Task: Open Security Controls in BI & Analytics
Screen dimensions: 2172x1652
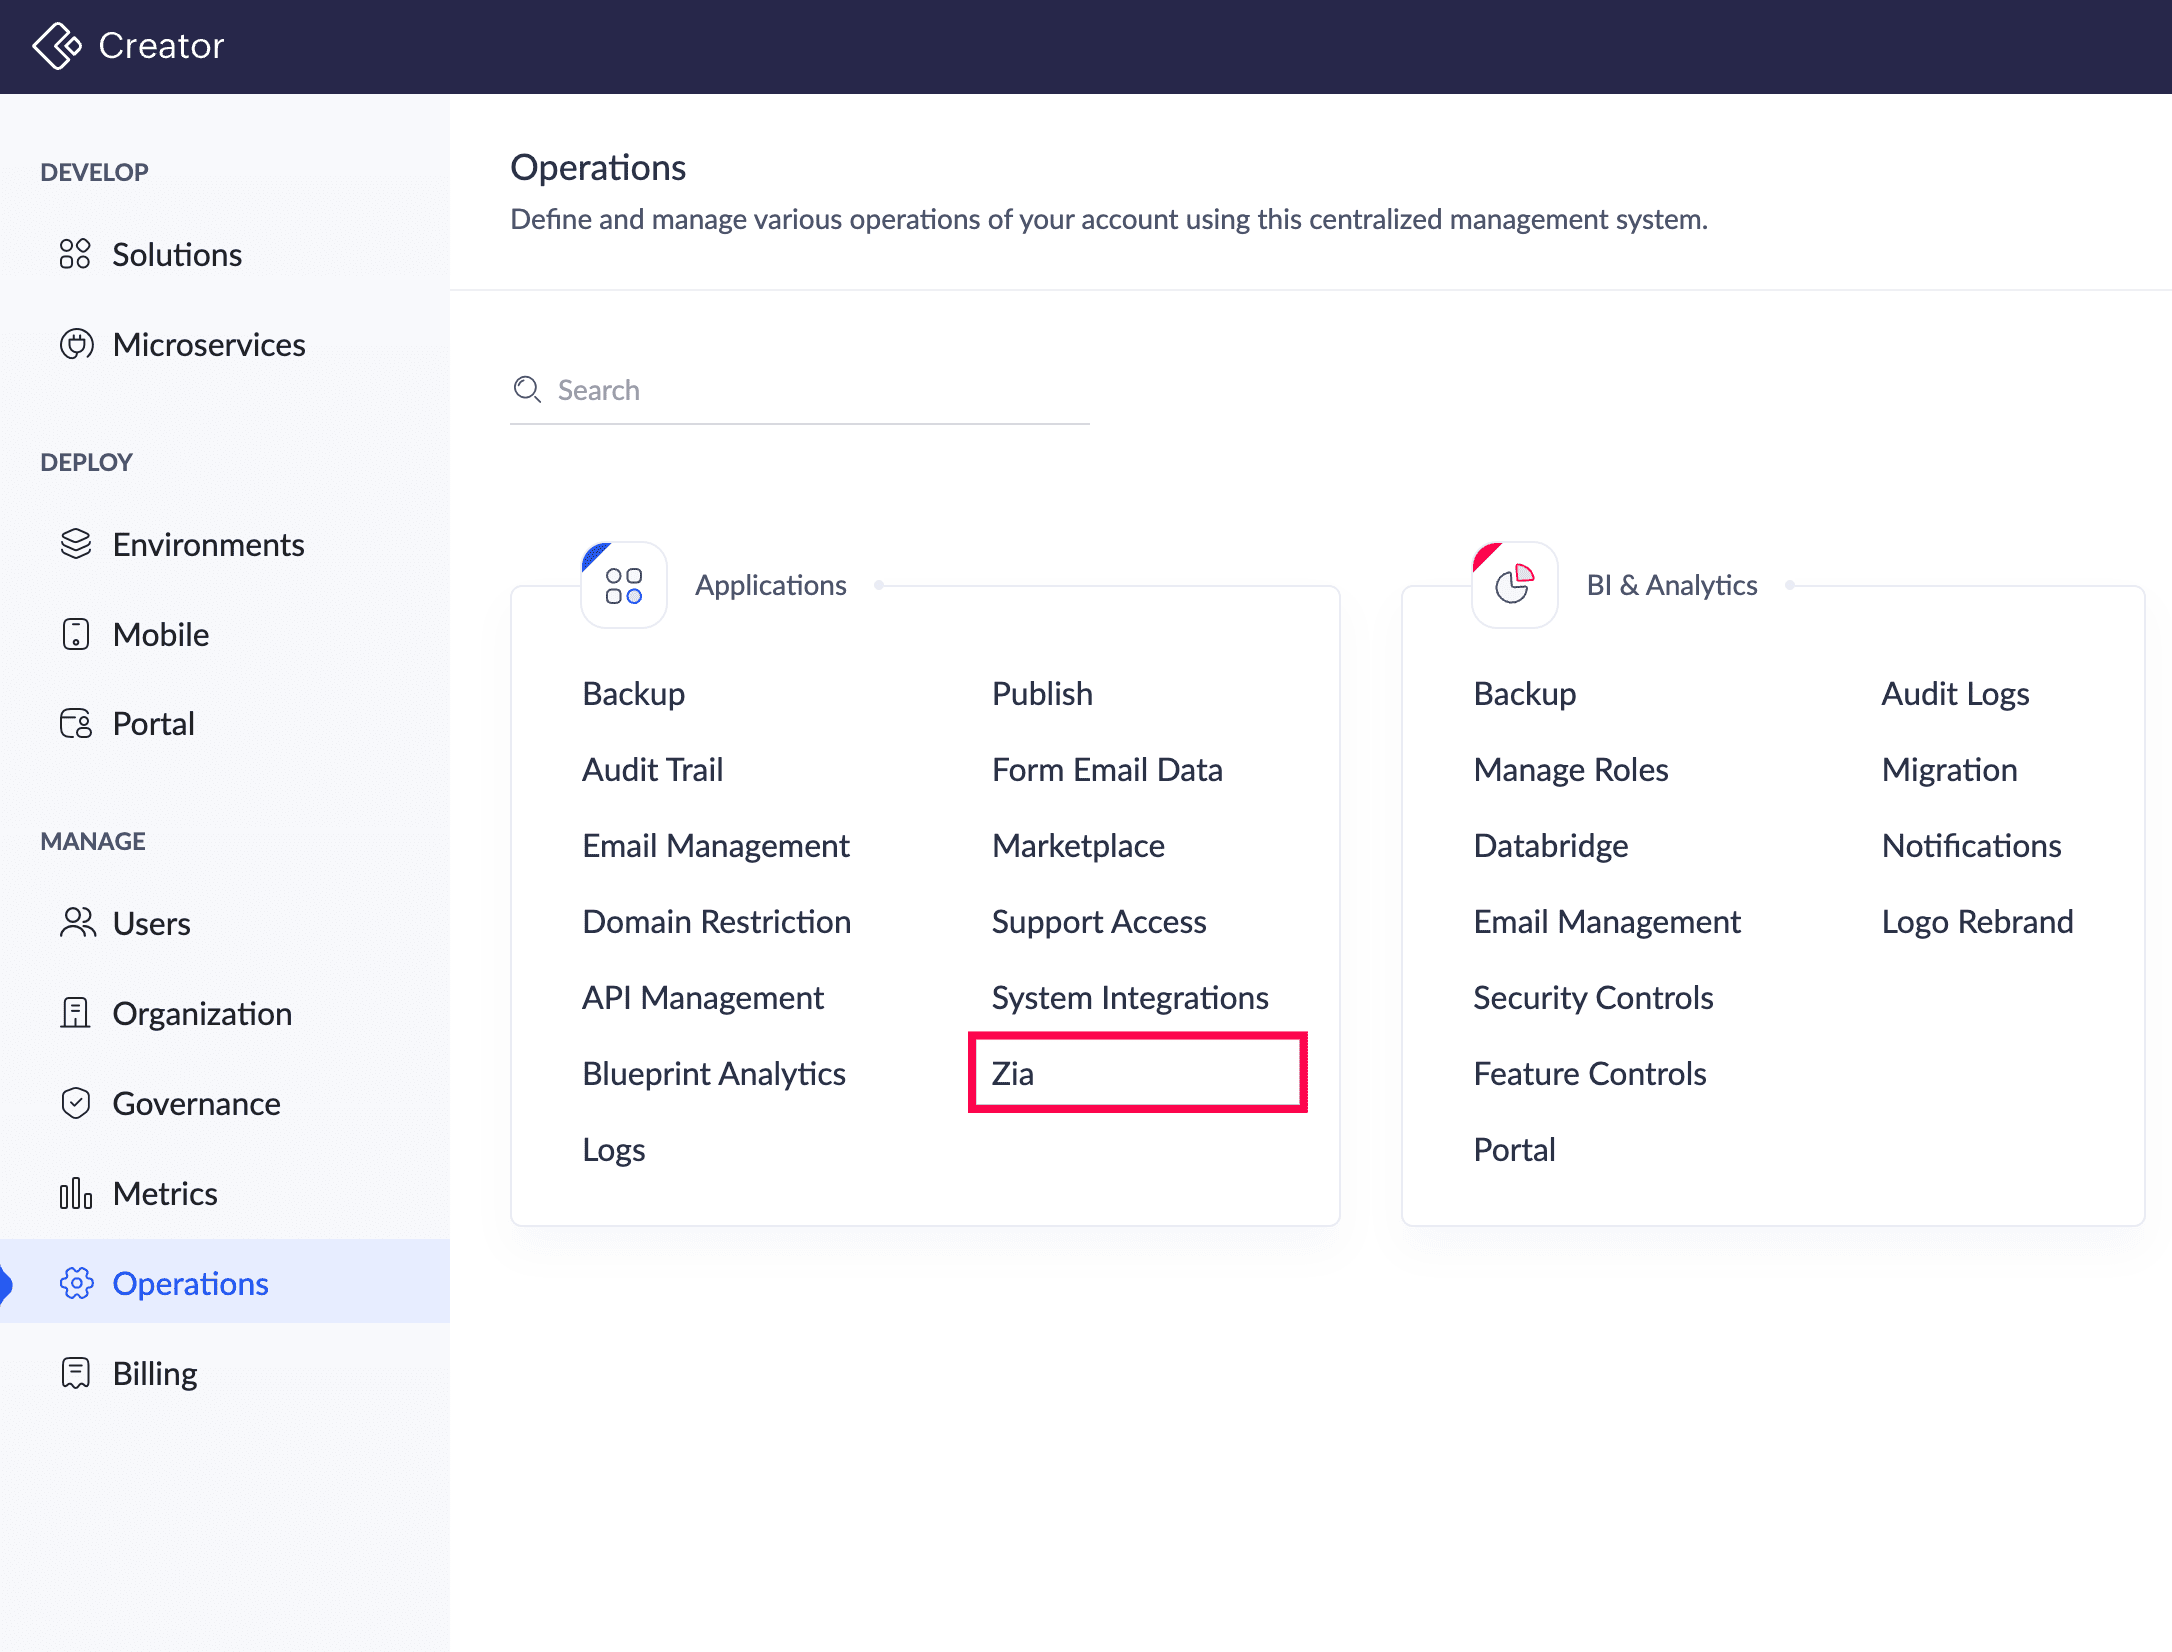Action: pyautogui.click(x=1593, y=997)
